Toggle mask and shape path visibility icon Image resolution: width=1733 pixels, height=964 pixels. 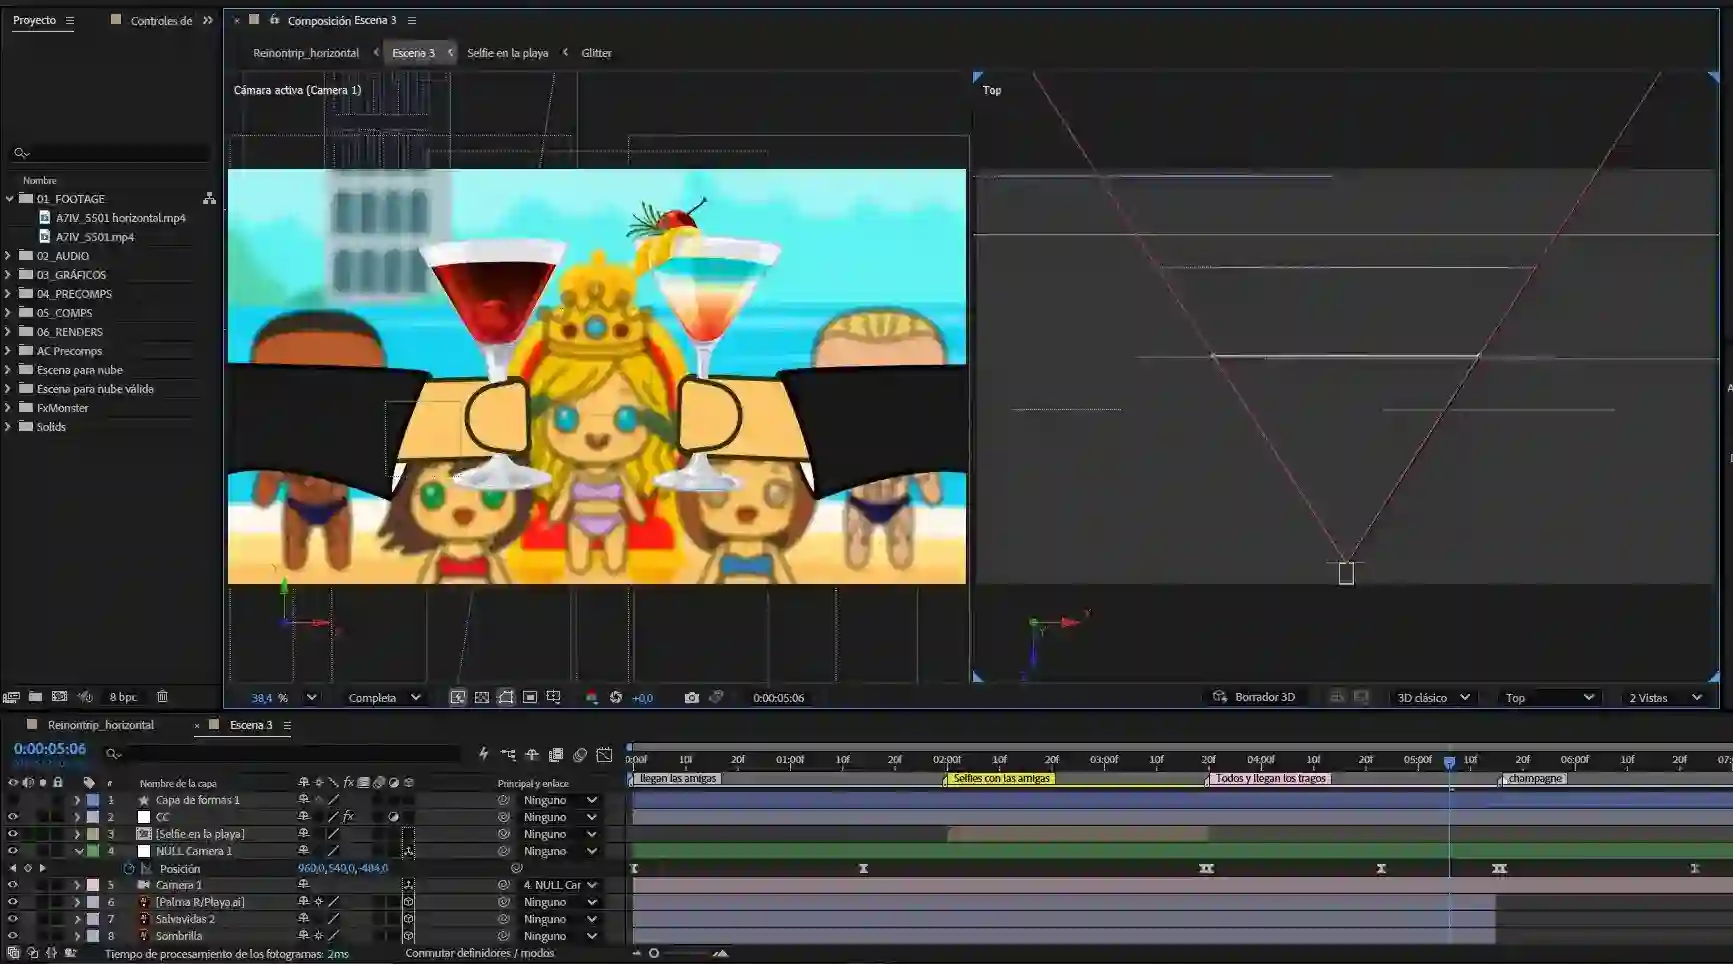pos(505,698)
